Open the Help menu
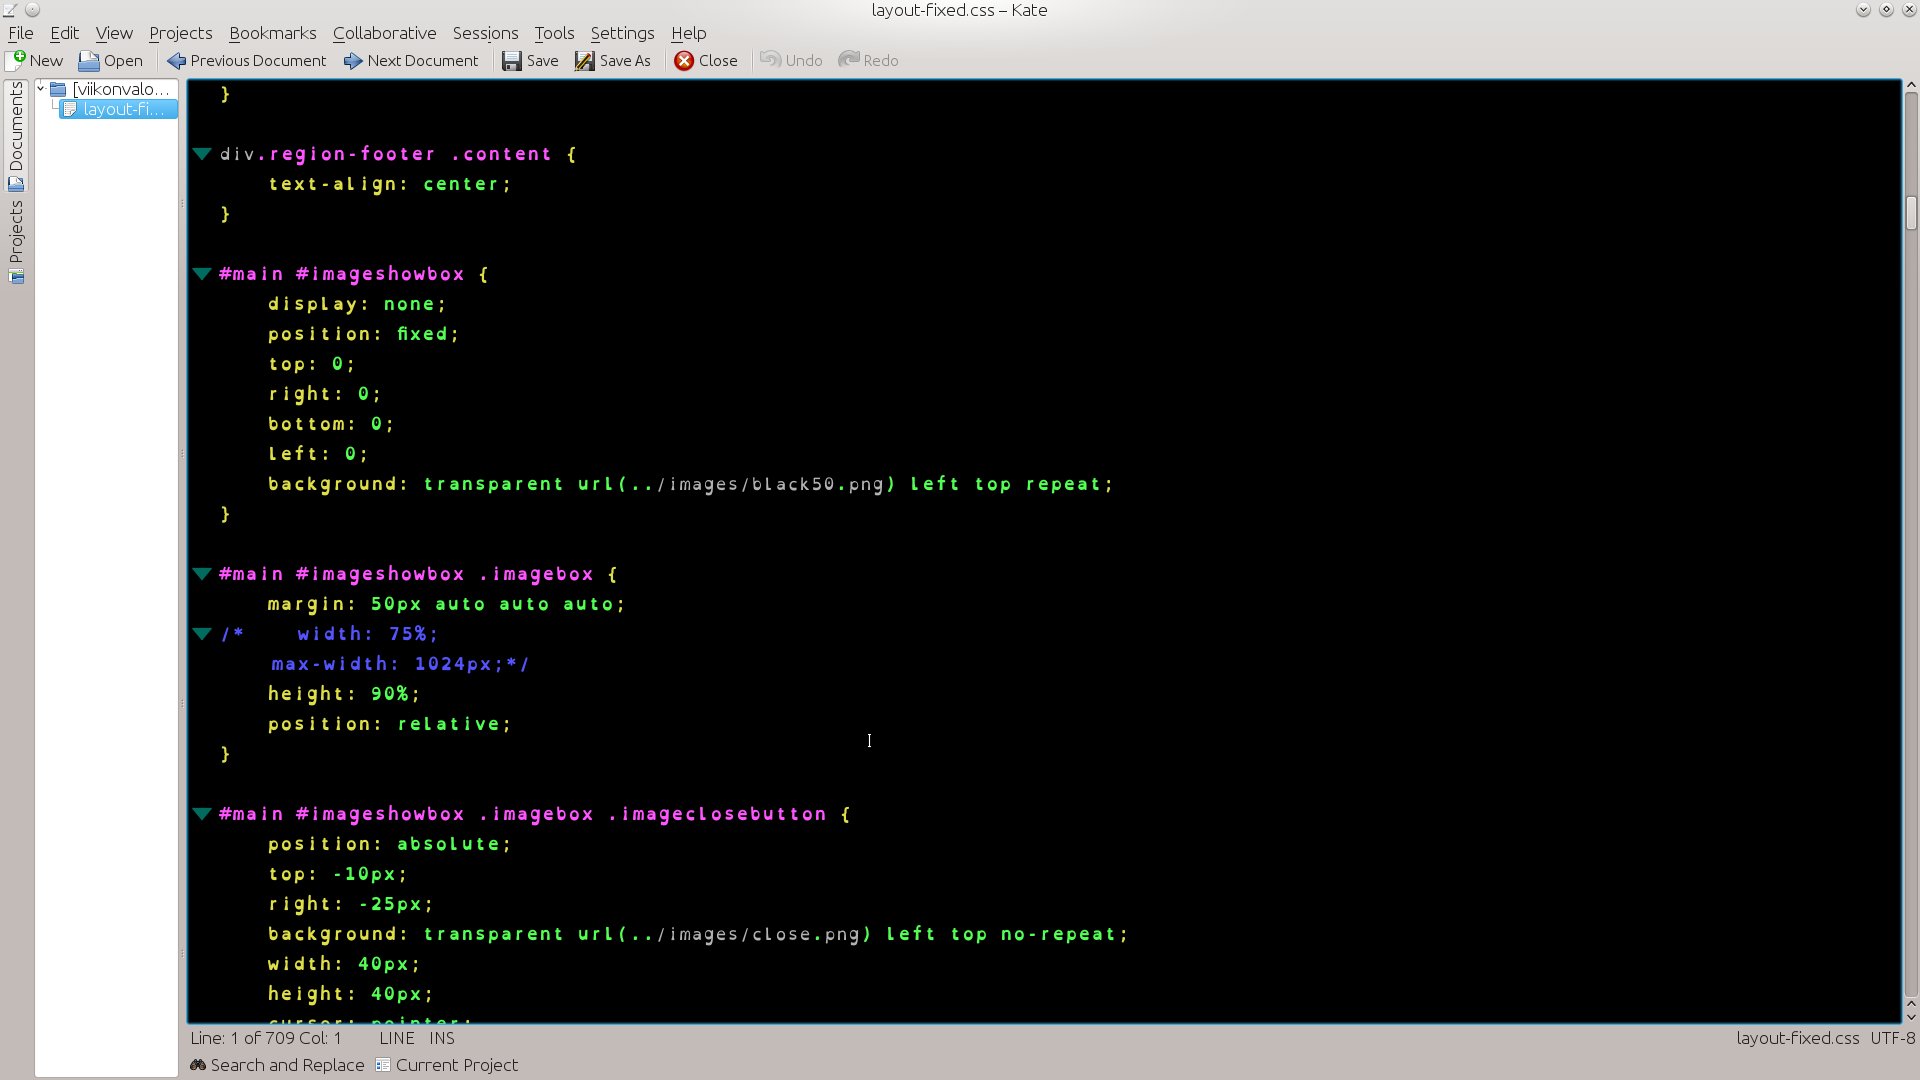Screen dimensions: 1920x1080 click(688, 33)
